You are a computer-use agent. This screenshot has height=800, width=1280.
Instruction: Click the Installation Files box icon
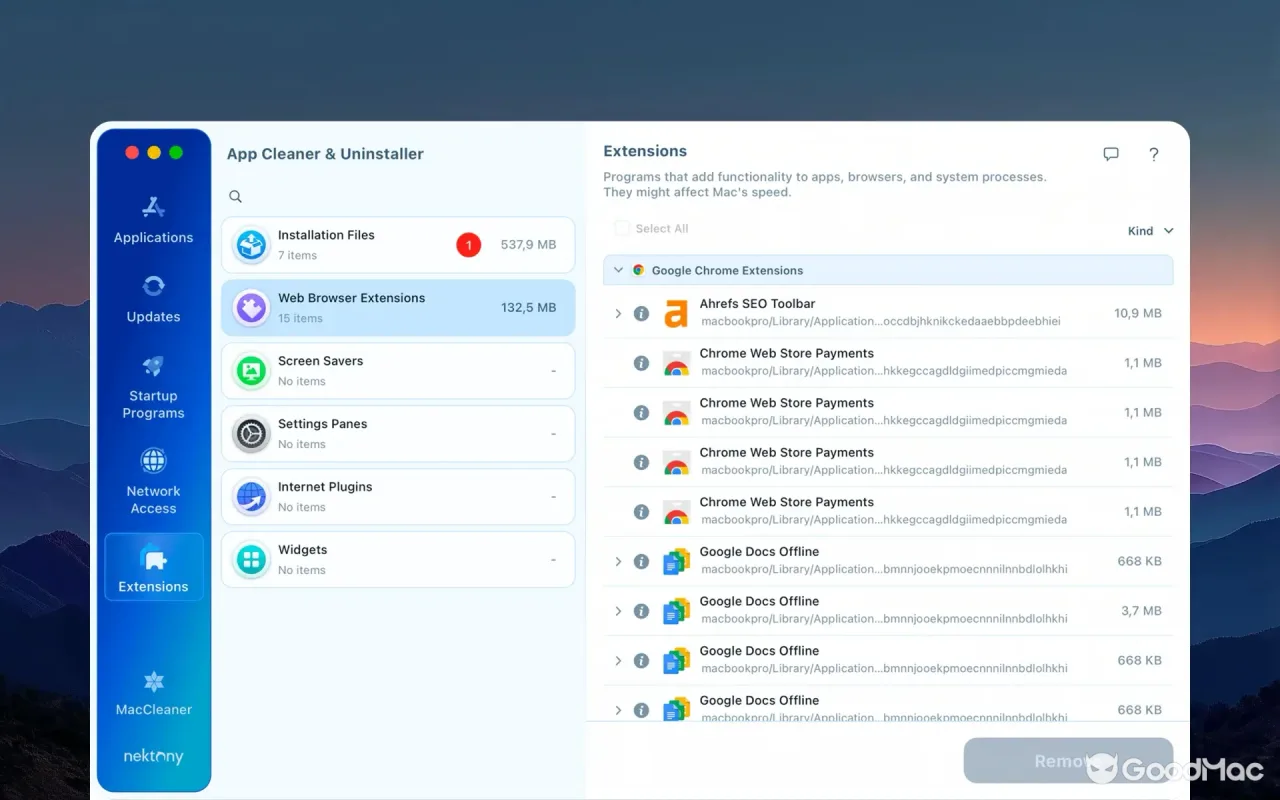click(251, 245)
